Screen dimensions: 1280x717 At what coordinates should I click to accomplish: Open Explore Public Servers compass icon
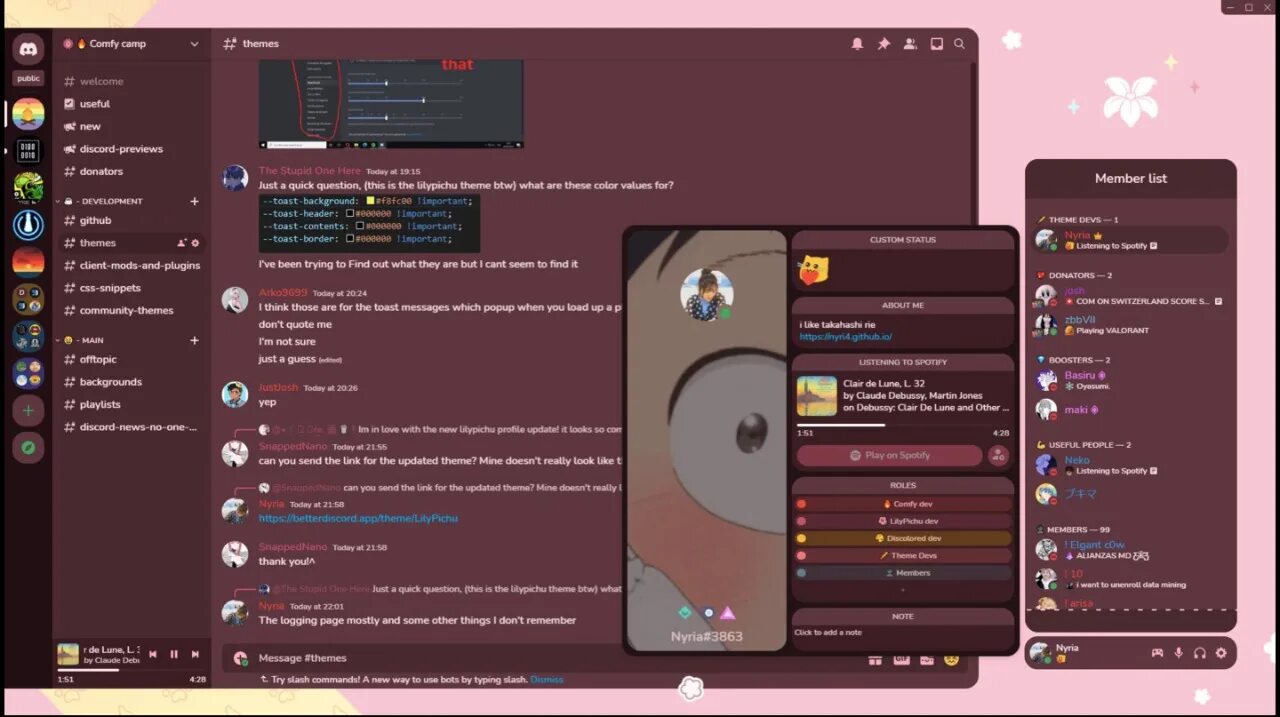click(x=28, y=447)
